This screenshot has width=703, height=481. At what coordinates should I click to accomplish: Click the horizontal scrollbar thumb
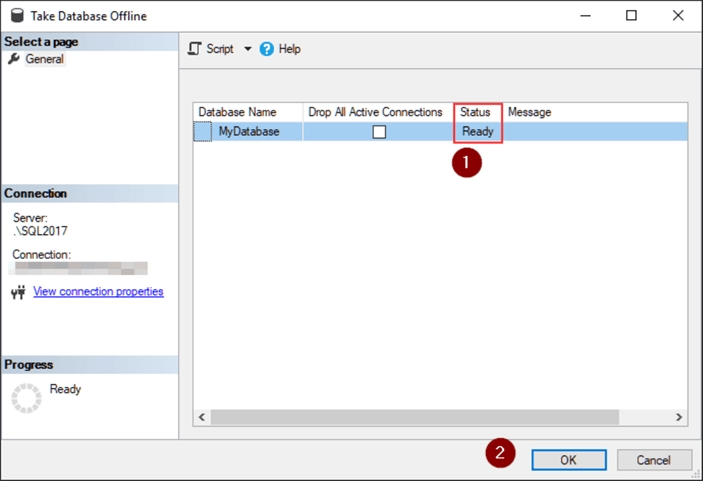tap(415, 417)
